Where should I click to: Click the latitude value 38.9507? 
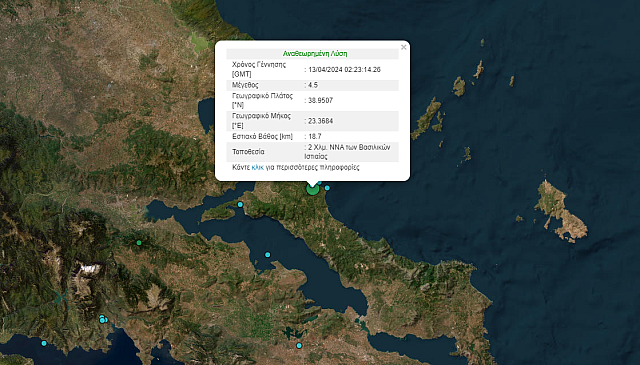[x=320, y=100]
